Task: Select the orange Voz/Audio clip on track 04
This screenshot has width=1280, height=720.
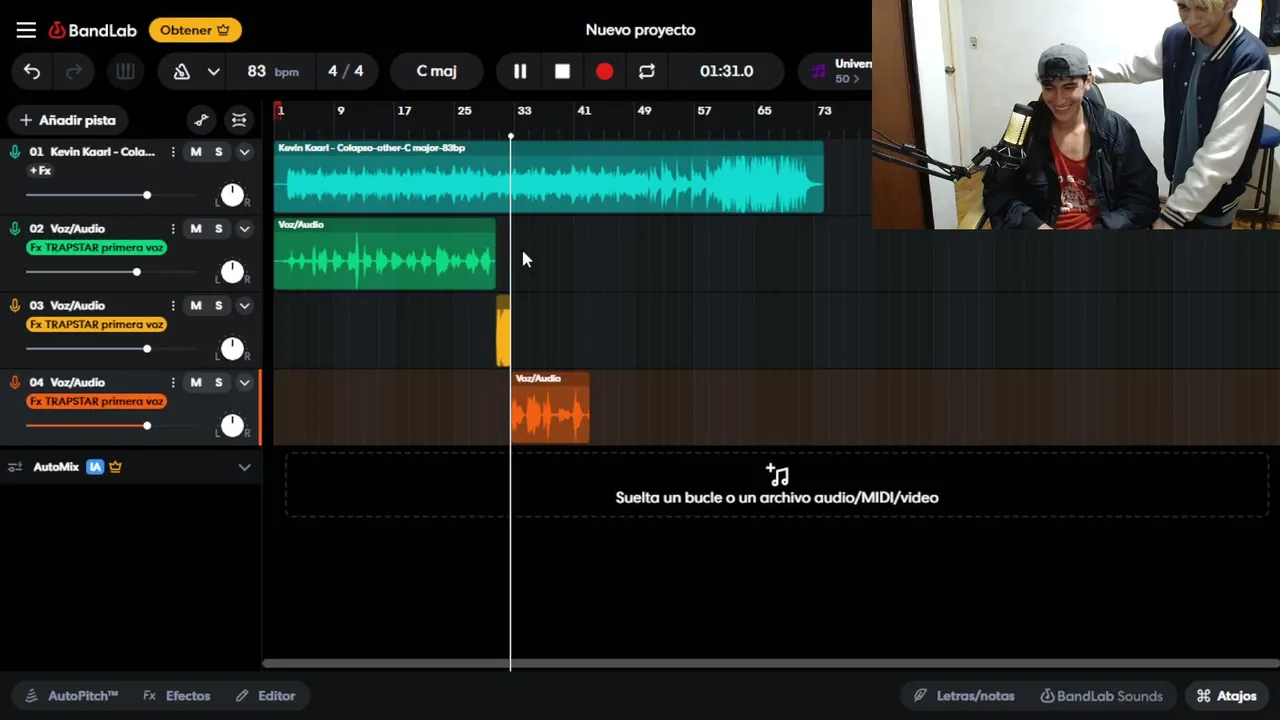Action: pos(550,408)
